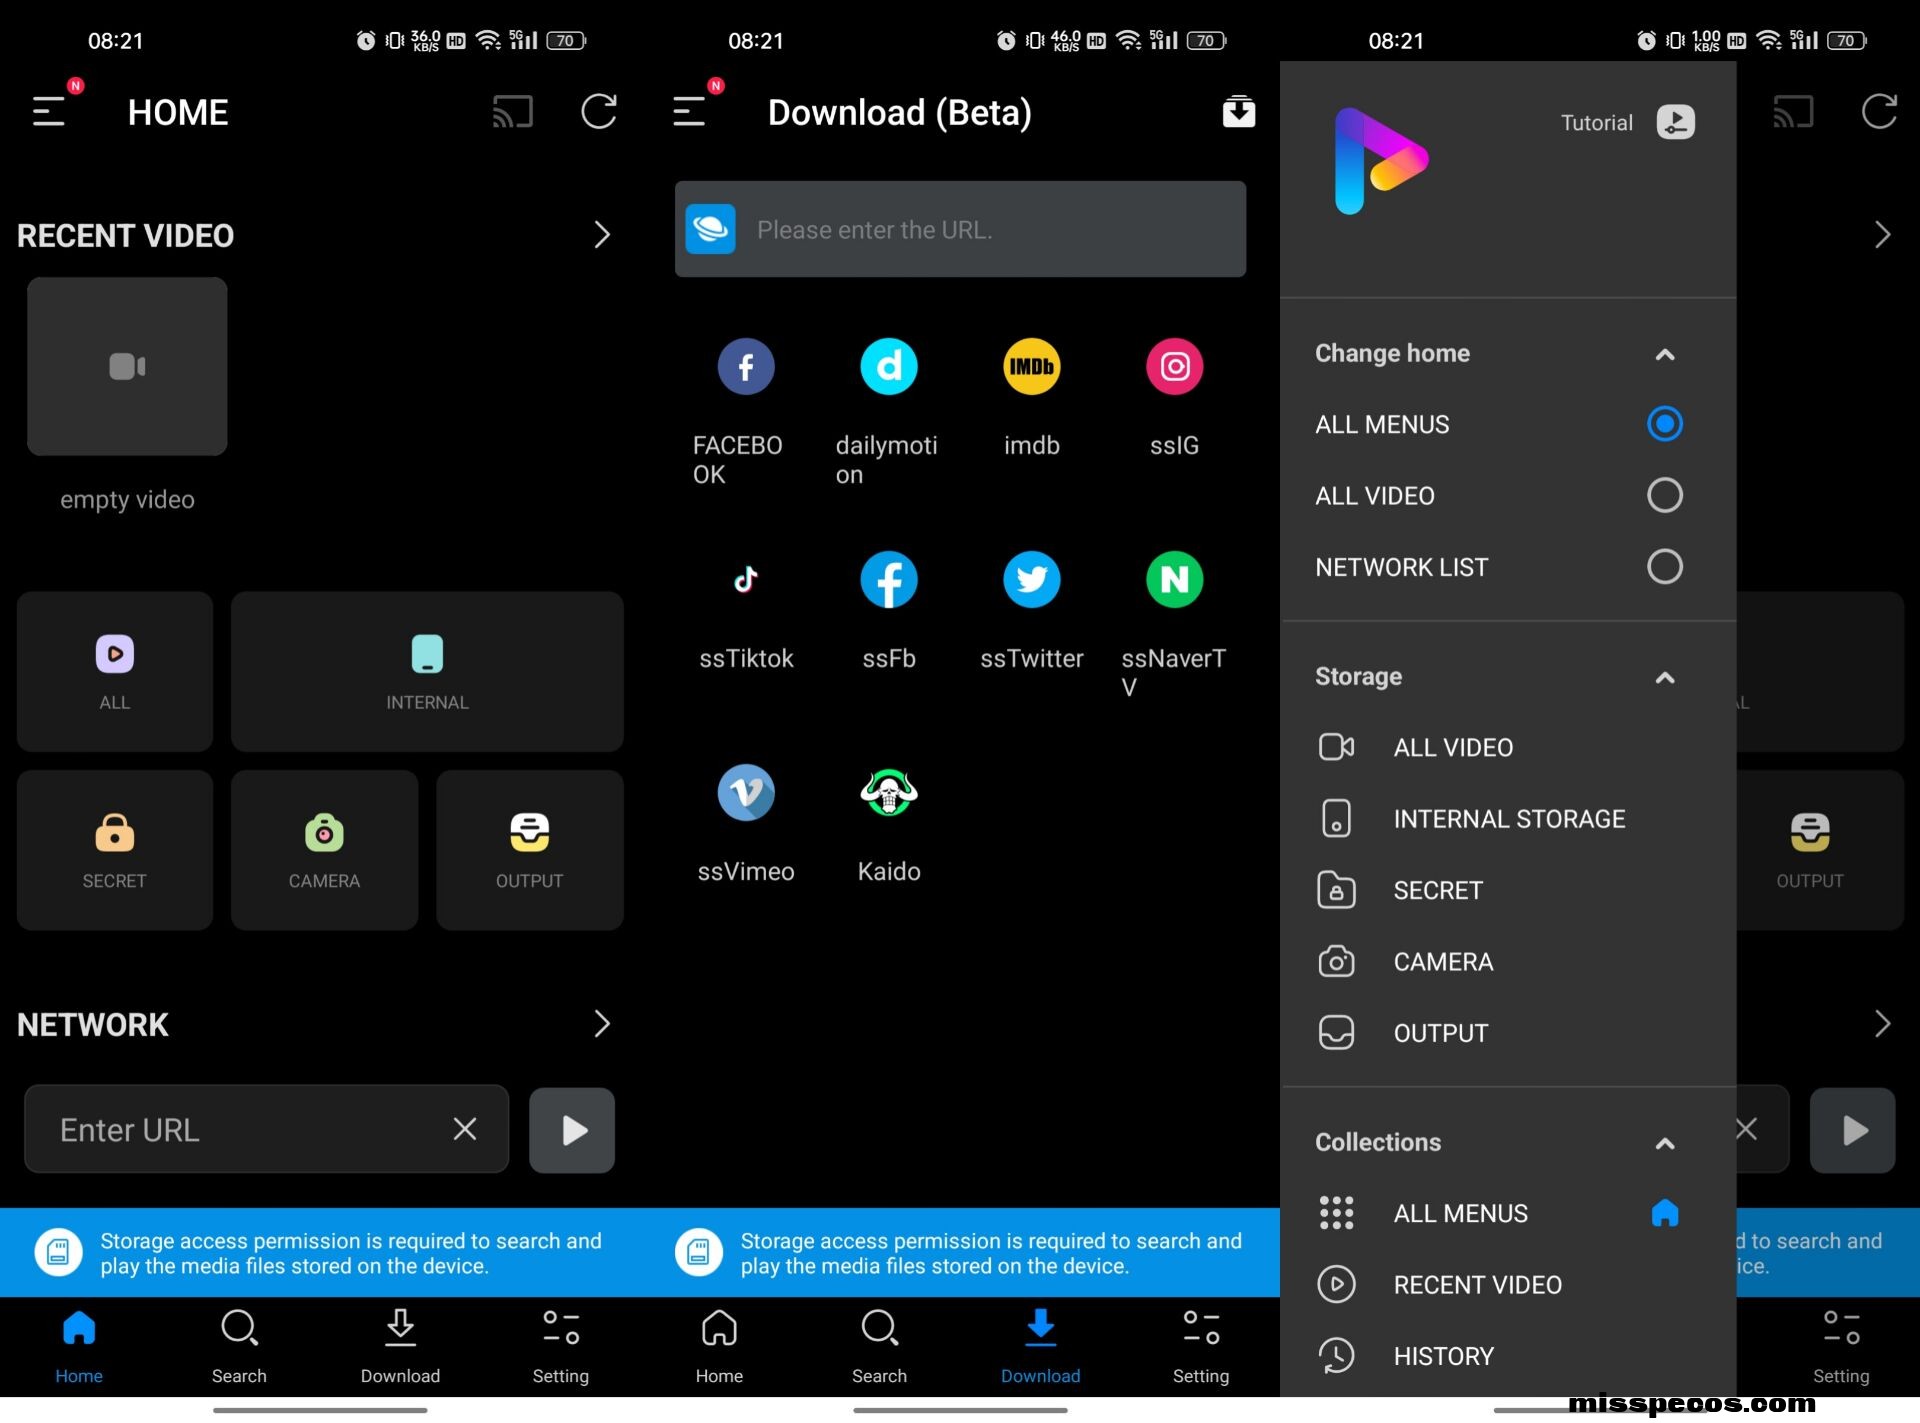Open the ALL storage tile
Image resolution: width=1920 pixels, height=1423 pixels.
click(115, 671)
